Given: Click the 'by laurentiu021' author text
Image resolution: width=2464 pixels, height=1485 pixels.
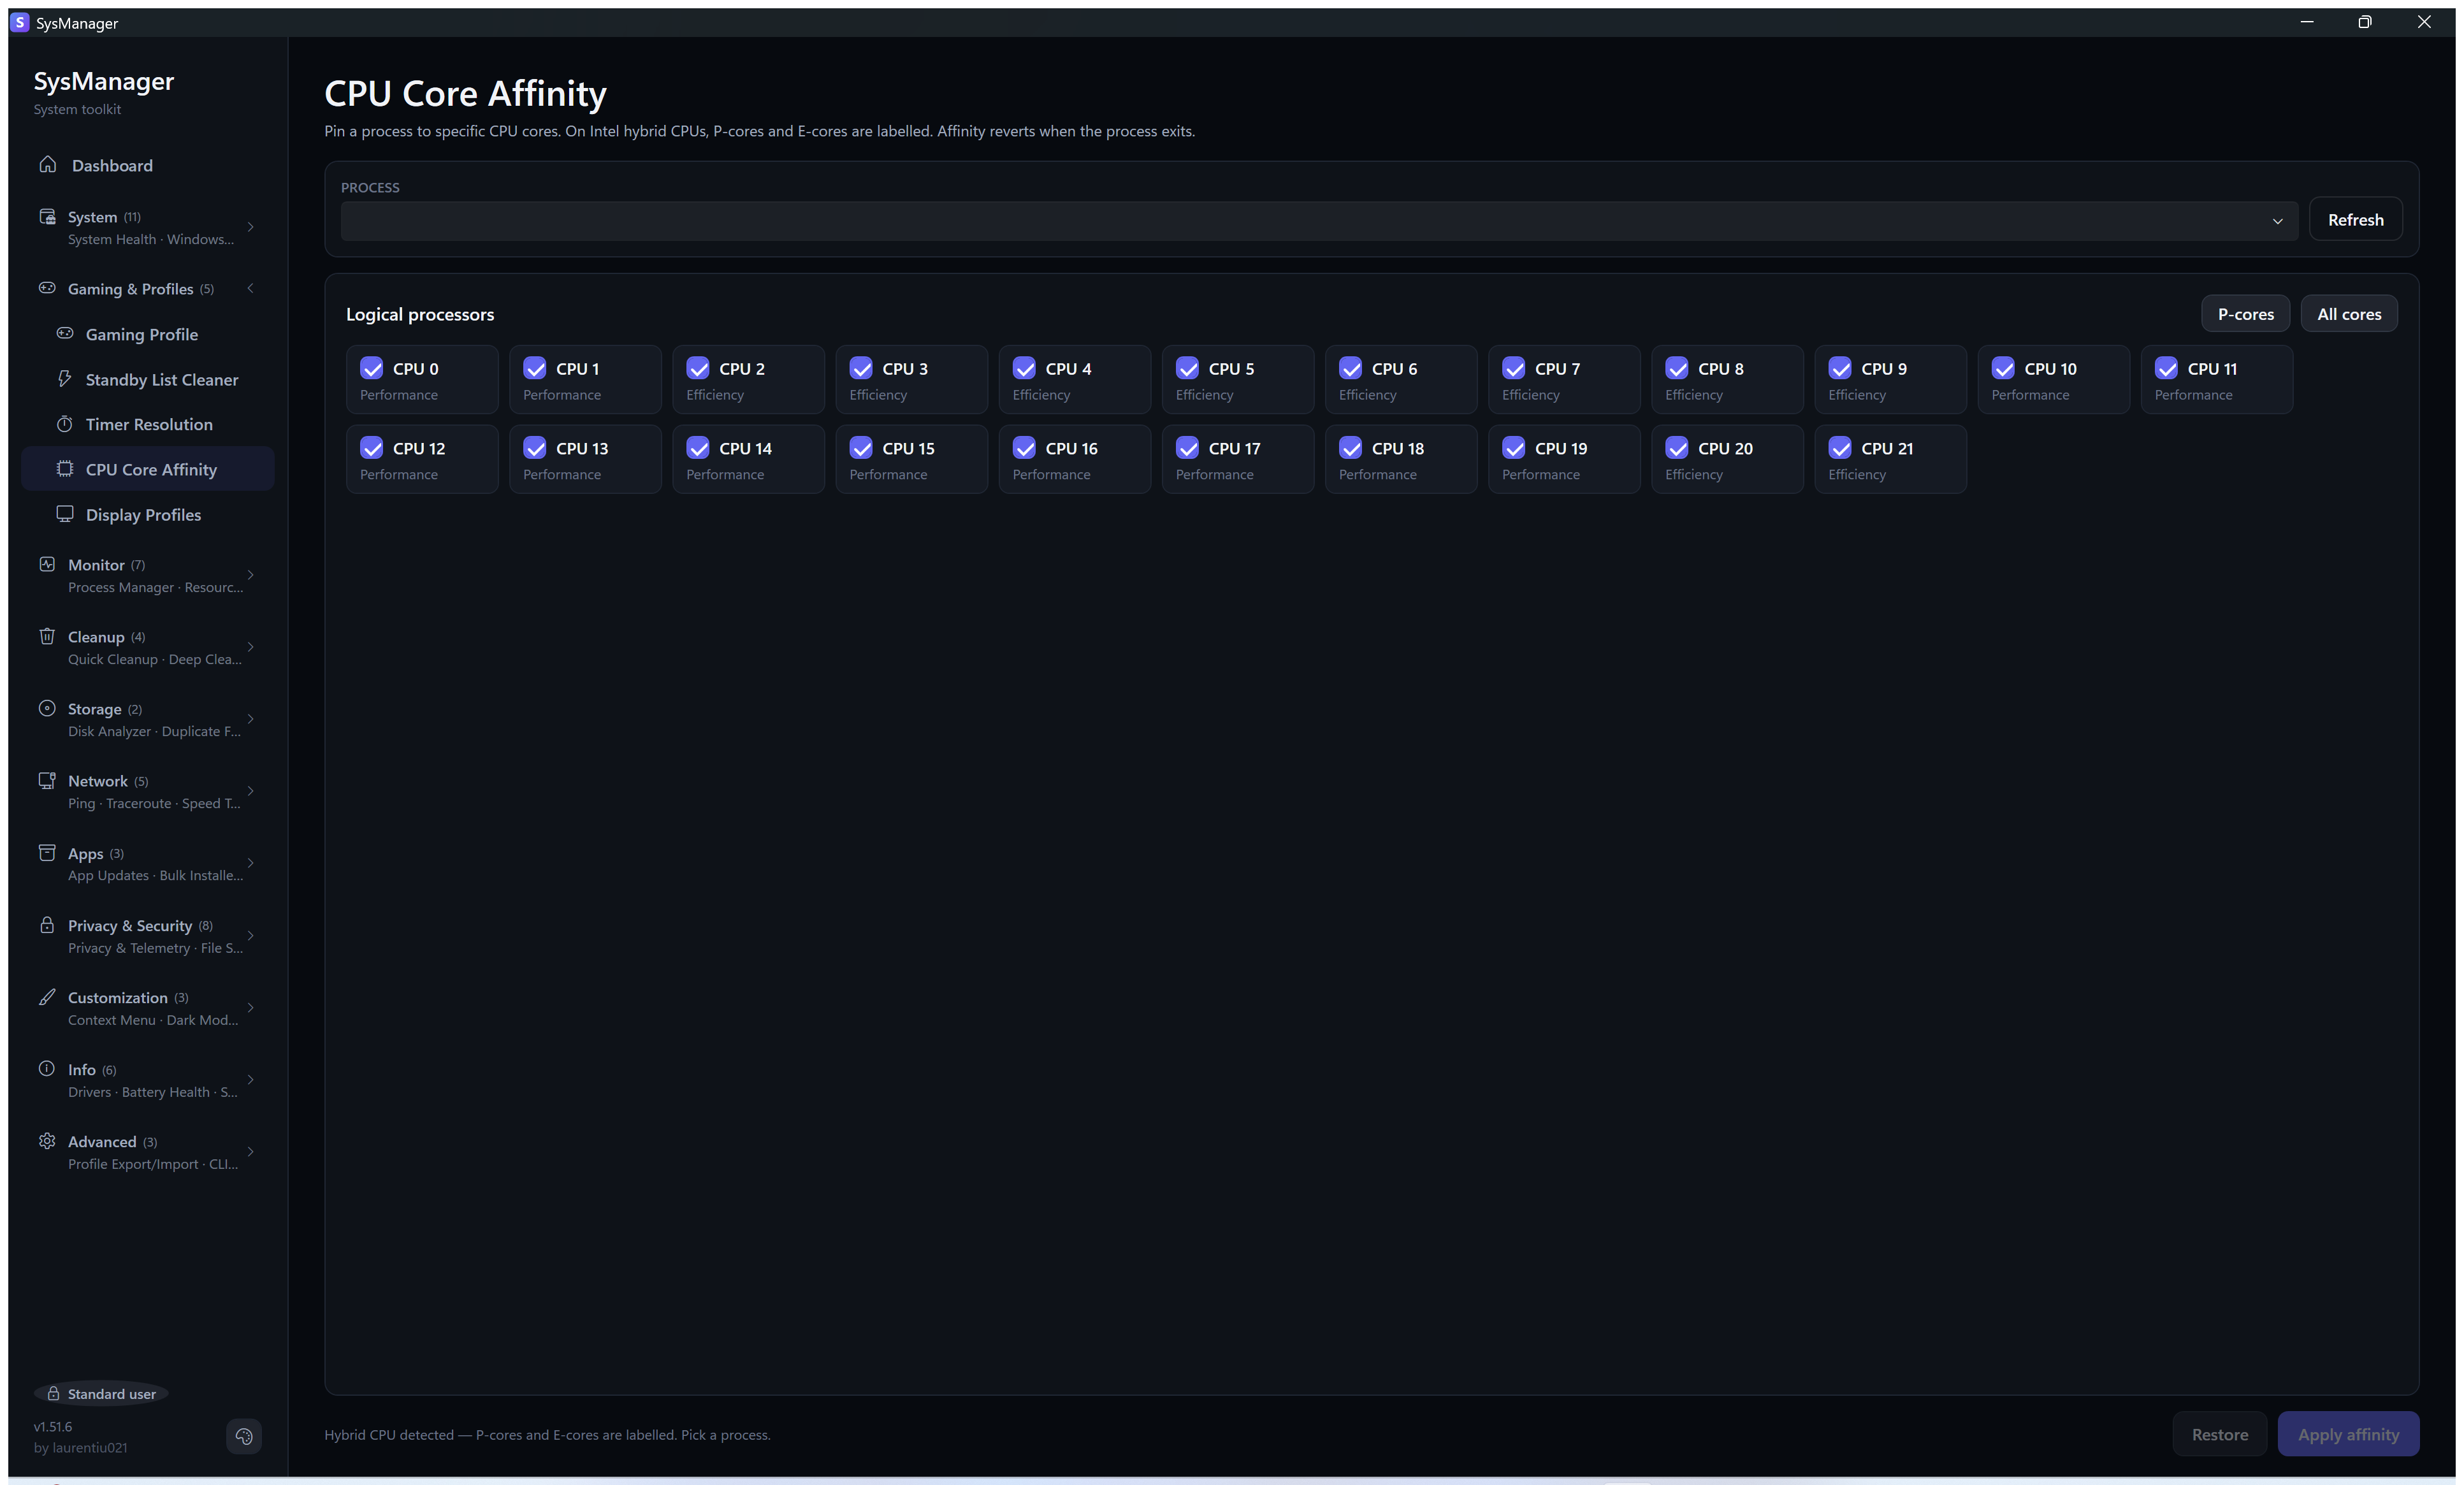Looking at the screenshot, I should tap(80, 1448).
